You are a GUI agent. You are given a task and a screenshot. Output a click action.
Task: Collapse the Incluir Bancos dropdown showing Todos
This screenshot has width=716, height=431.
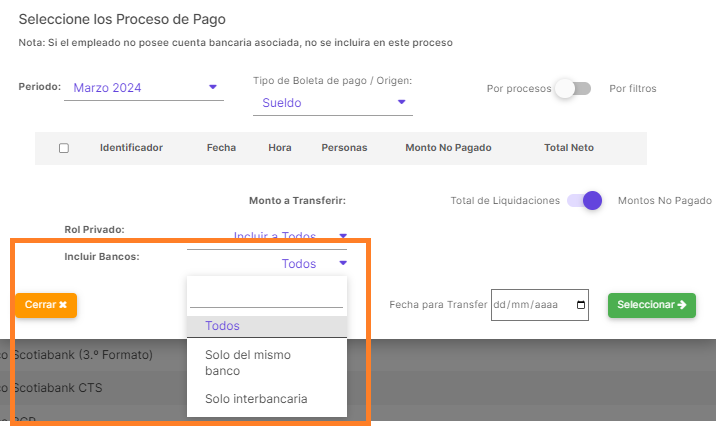[x=342, y=264]
